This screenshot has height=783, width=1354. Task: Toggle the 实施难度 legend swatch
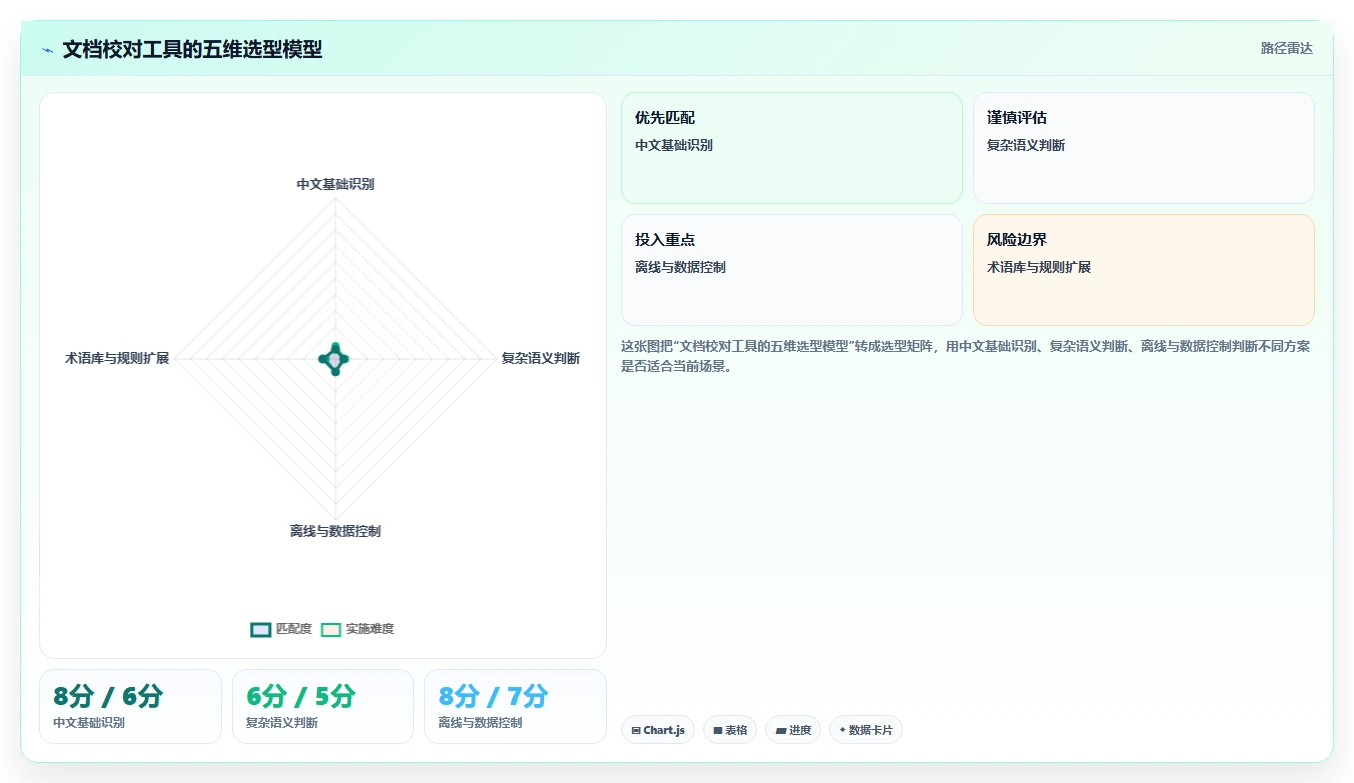click(331, 629)
